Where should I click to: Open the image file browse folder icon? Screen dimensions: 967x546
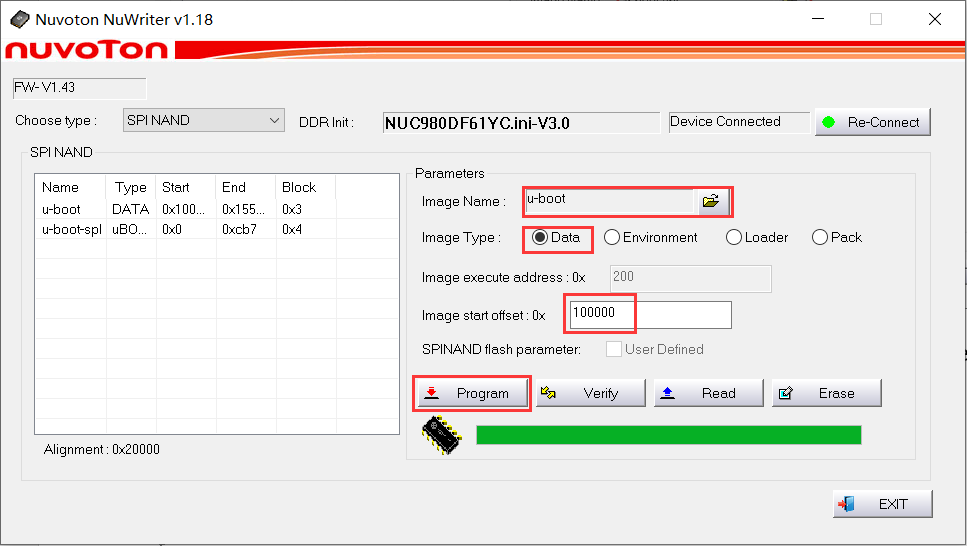pos(712,201)
